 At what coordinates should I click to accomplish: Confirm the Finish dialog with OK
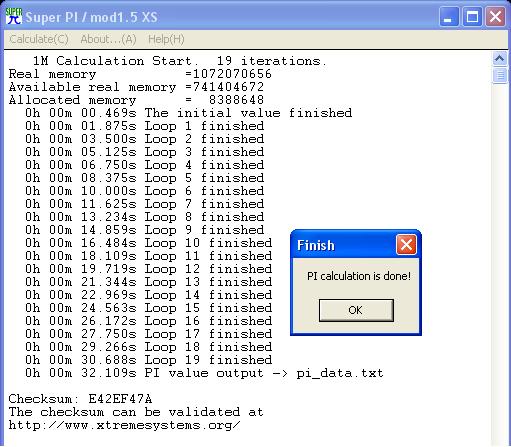[x=356, y=310]
